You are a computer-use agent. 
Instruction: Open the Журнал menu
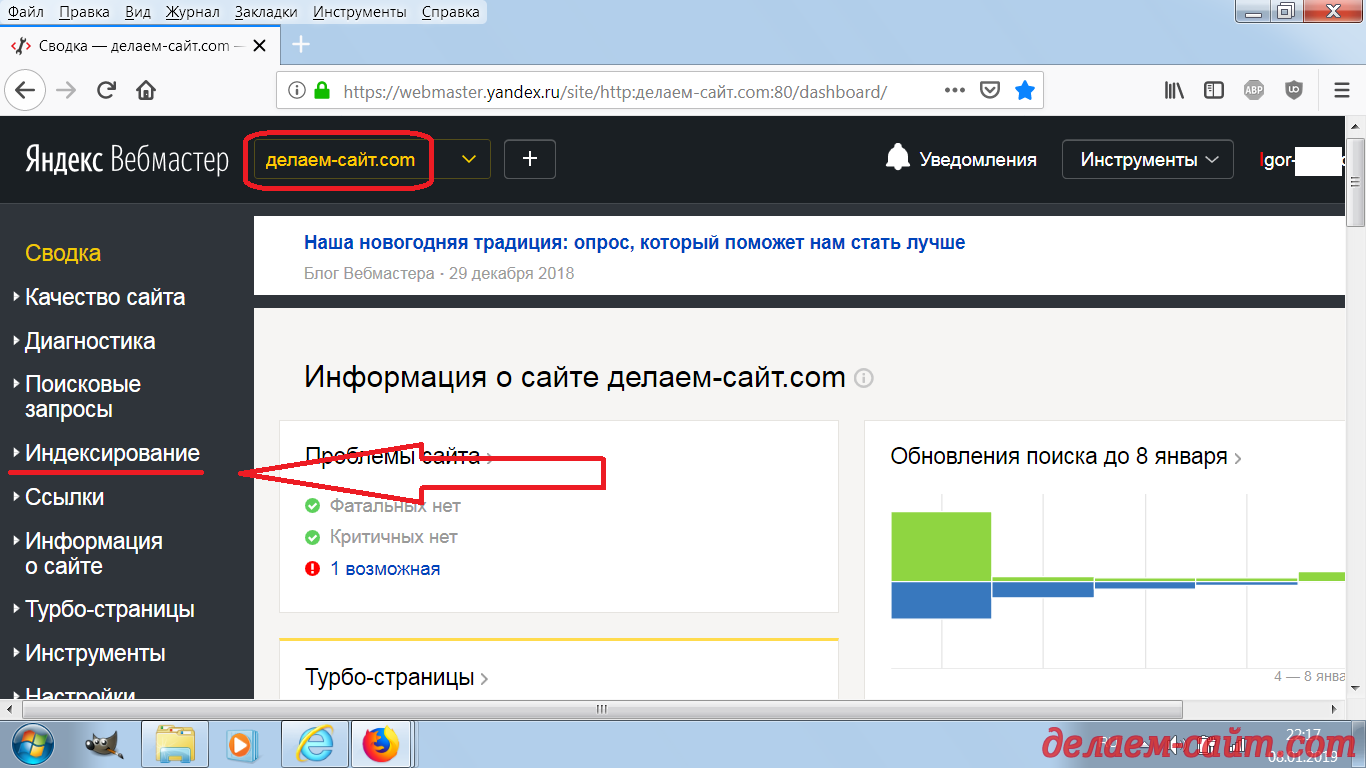[x=193, y=12]
